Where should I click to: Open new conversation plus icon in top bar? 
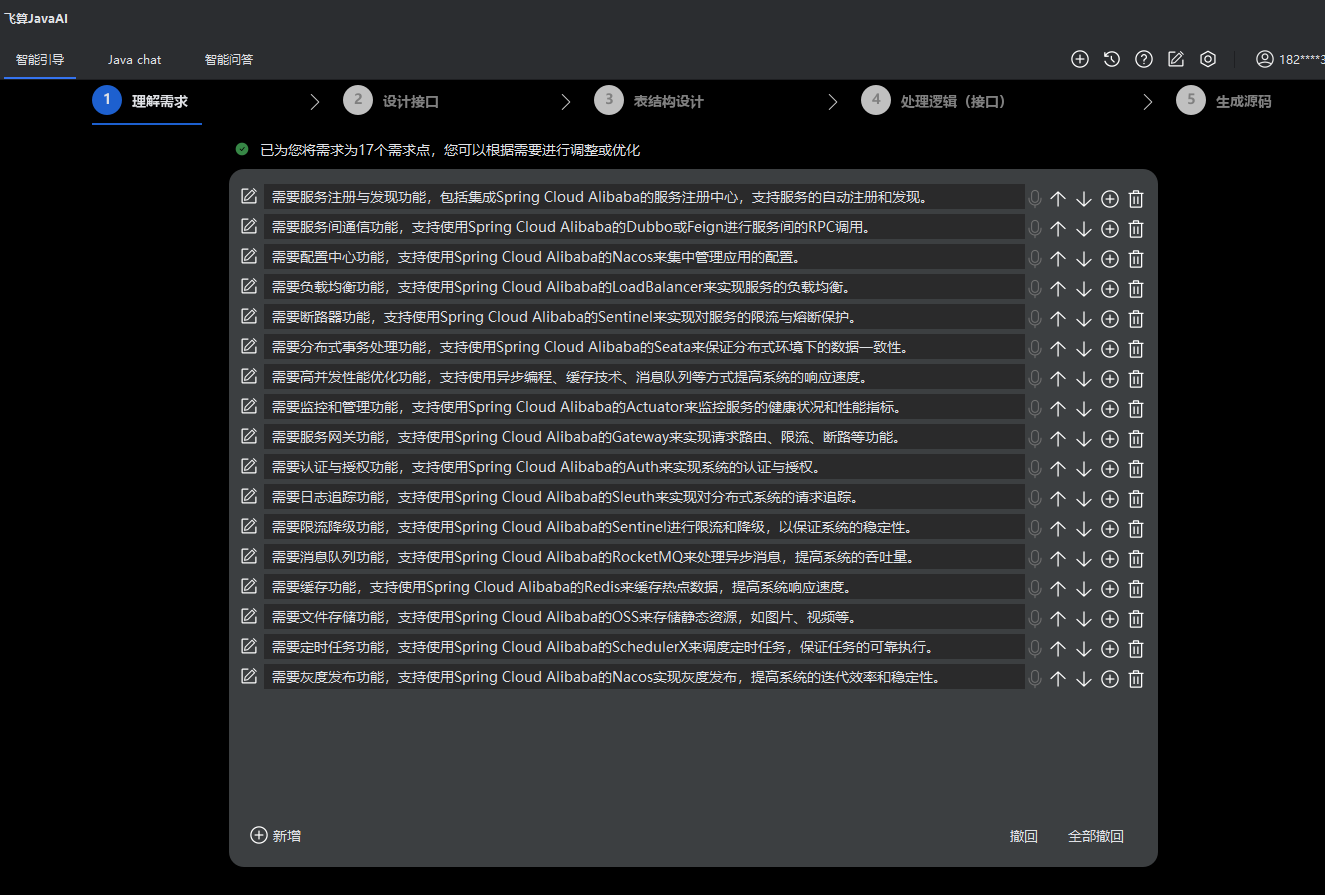tap(1080, 59)
